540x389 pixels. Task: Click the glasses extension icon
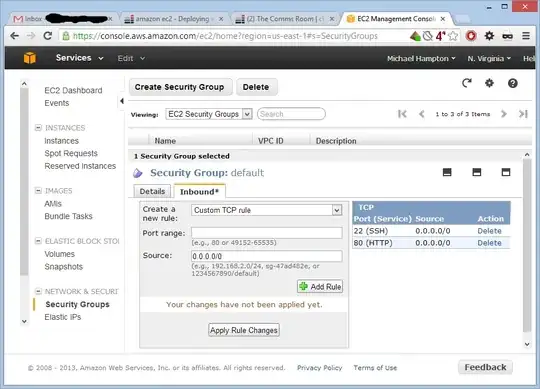[x=507, y=36]
